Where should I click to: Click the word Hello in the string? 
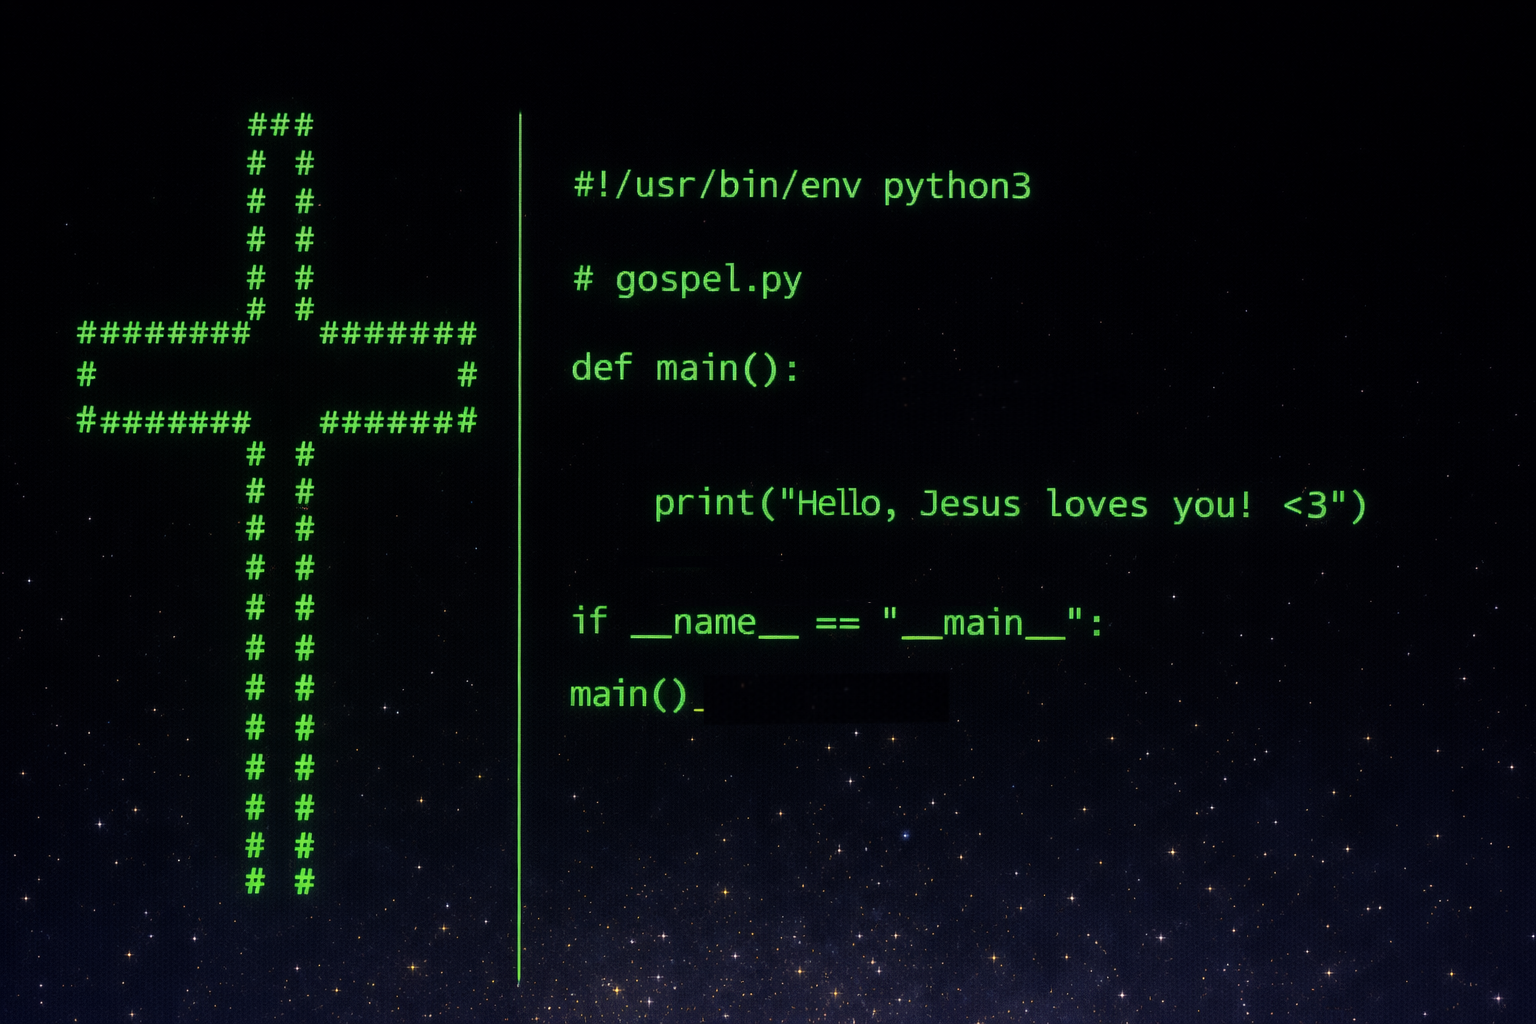pyautogui.click(x=838, y=503)
